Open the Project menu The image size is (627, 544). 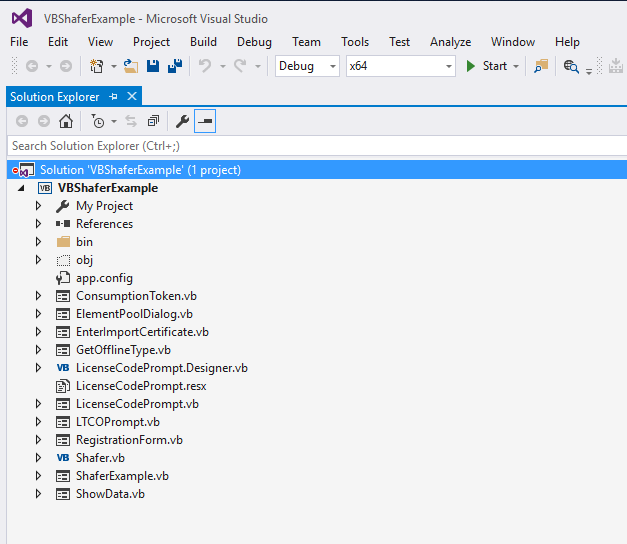(151, 42)
